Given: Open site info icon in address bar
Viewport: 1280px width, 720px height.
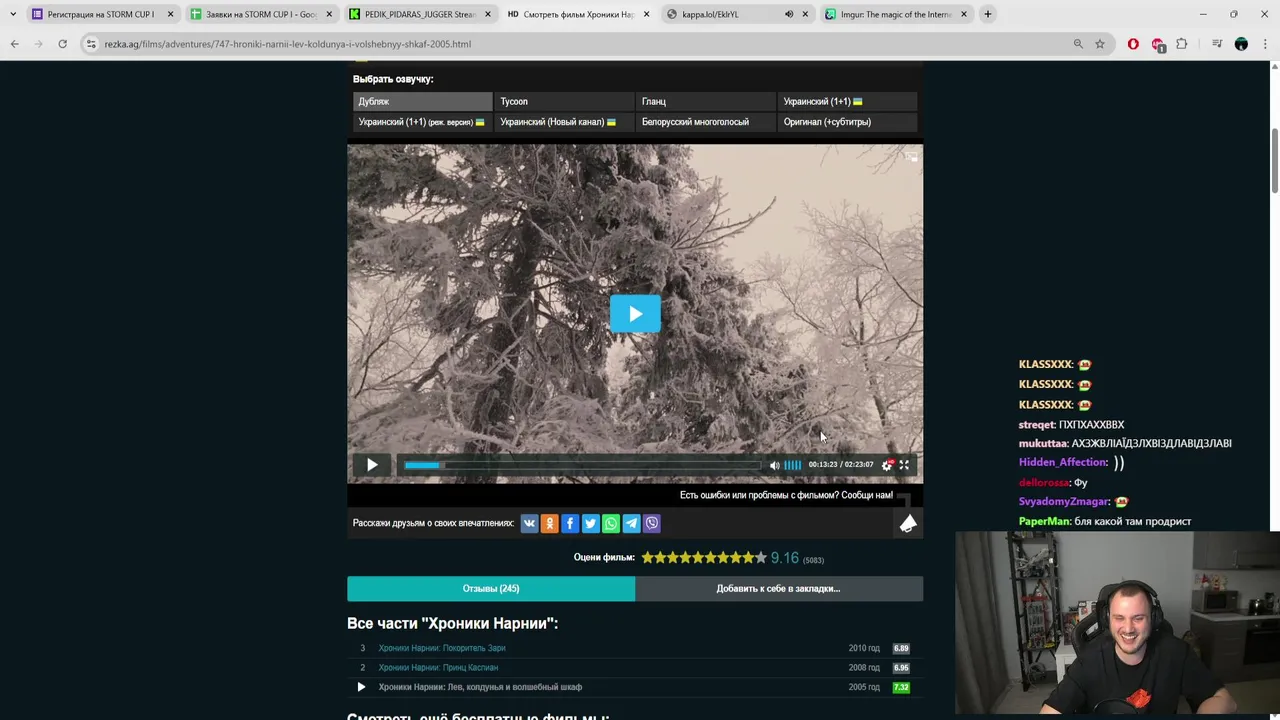Looking at the screenshot, I should (x=91, y=44).
